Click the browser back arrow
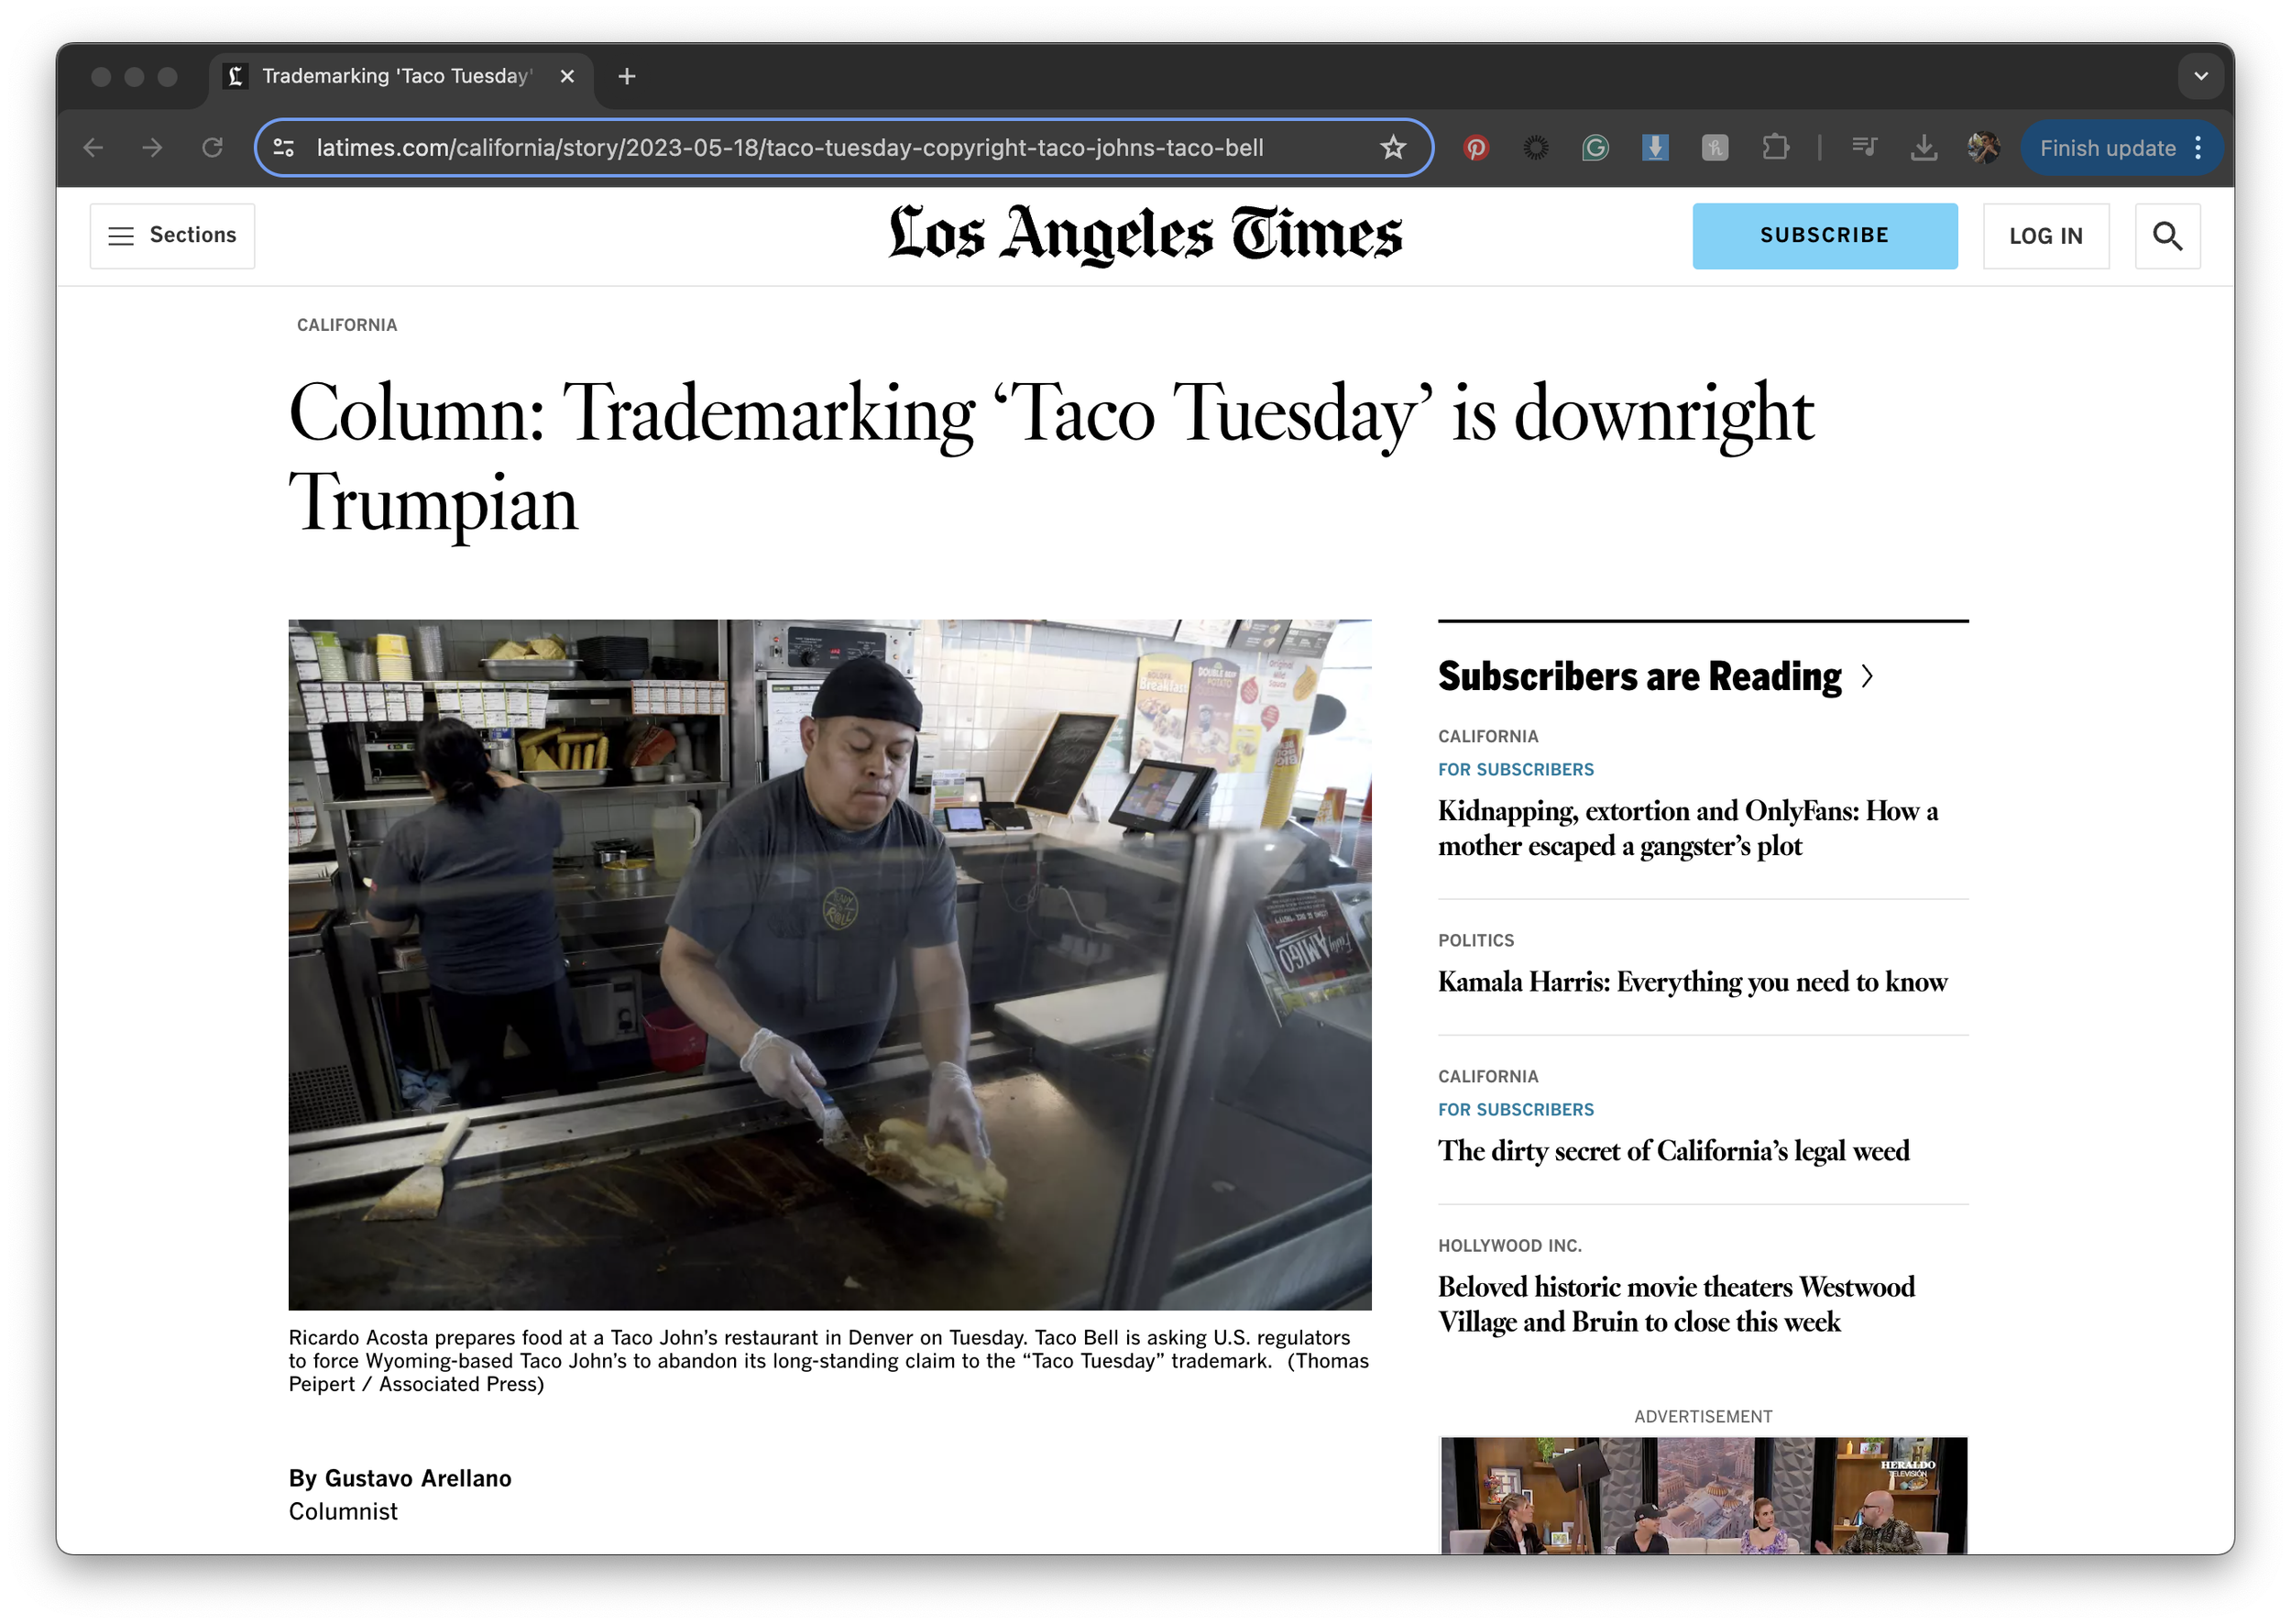The image size is (2291, 1624). [93, 148]
